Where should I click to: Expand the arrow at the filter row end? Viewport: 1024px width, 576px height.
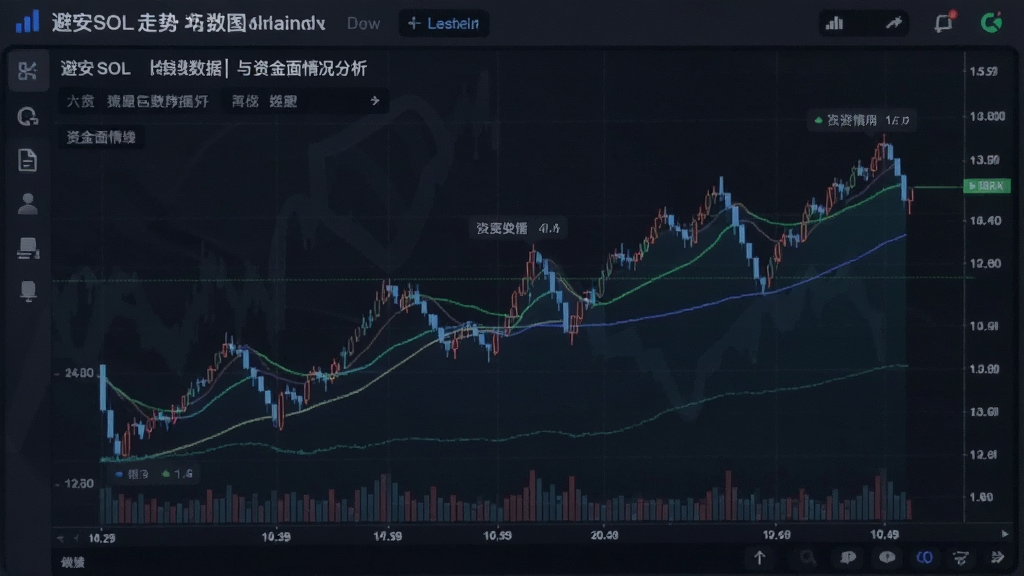375,101
